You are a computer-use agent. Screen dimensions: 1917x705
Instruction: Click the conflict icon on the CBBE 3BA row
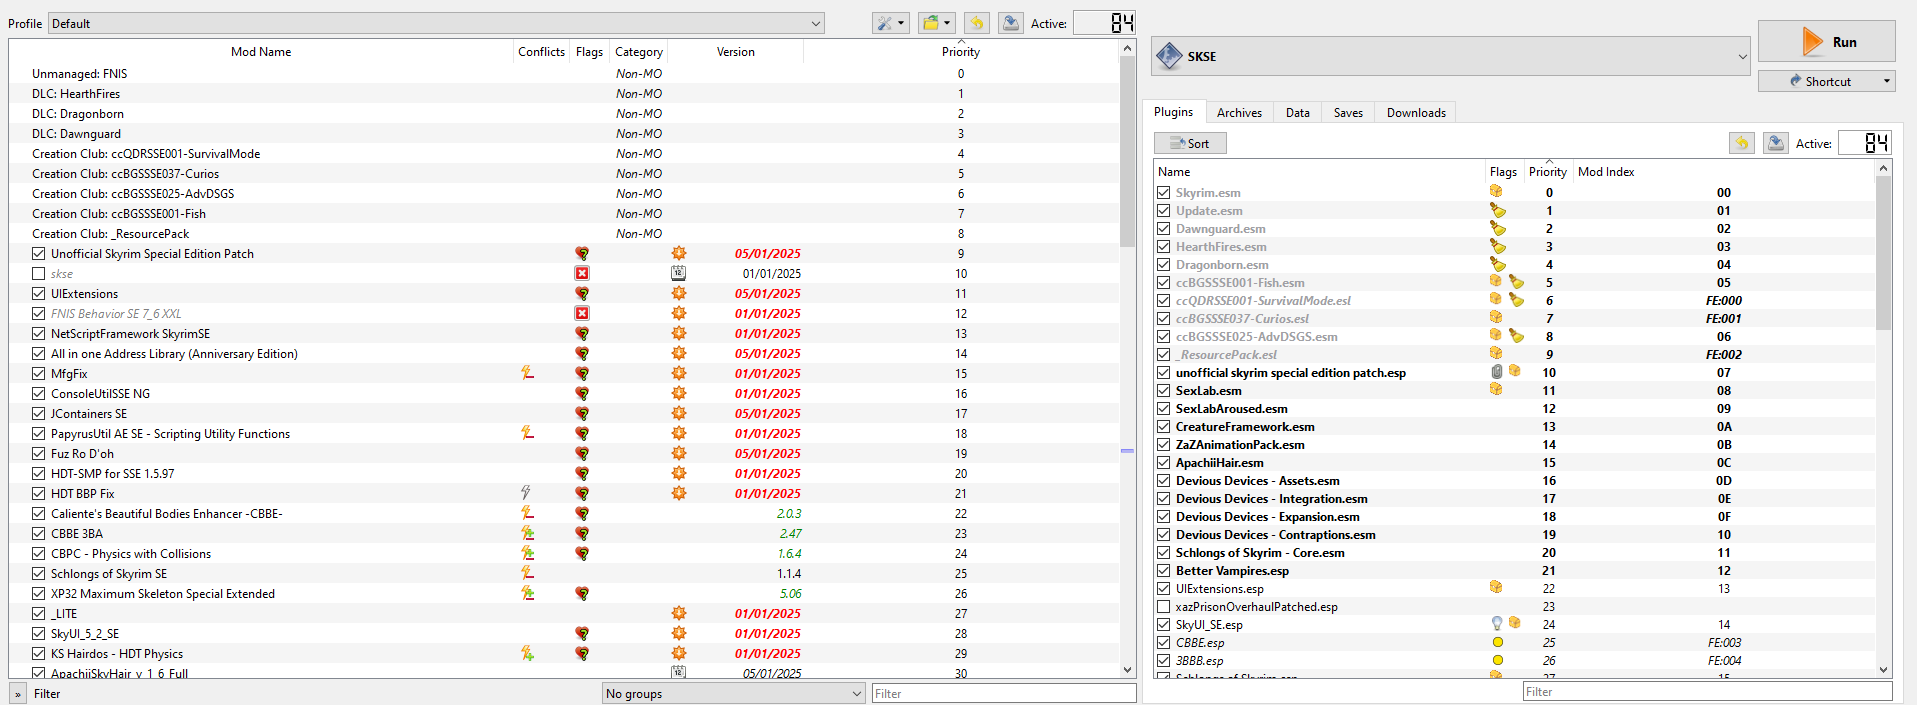(x=527, y=533)
